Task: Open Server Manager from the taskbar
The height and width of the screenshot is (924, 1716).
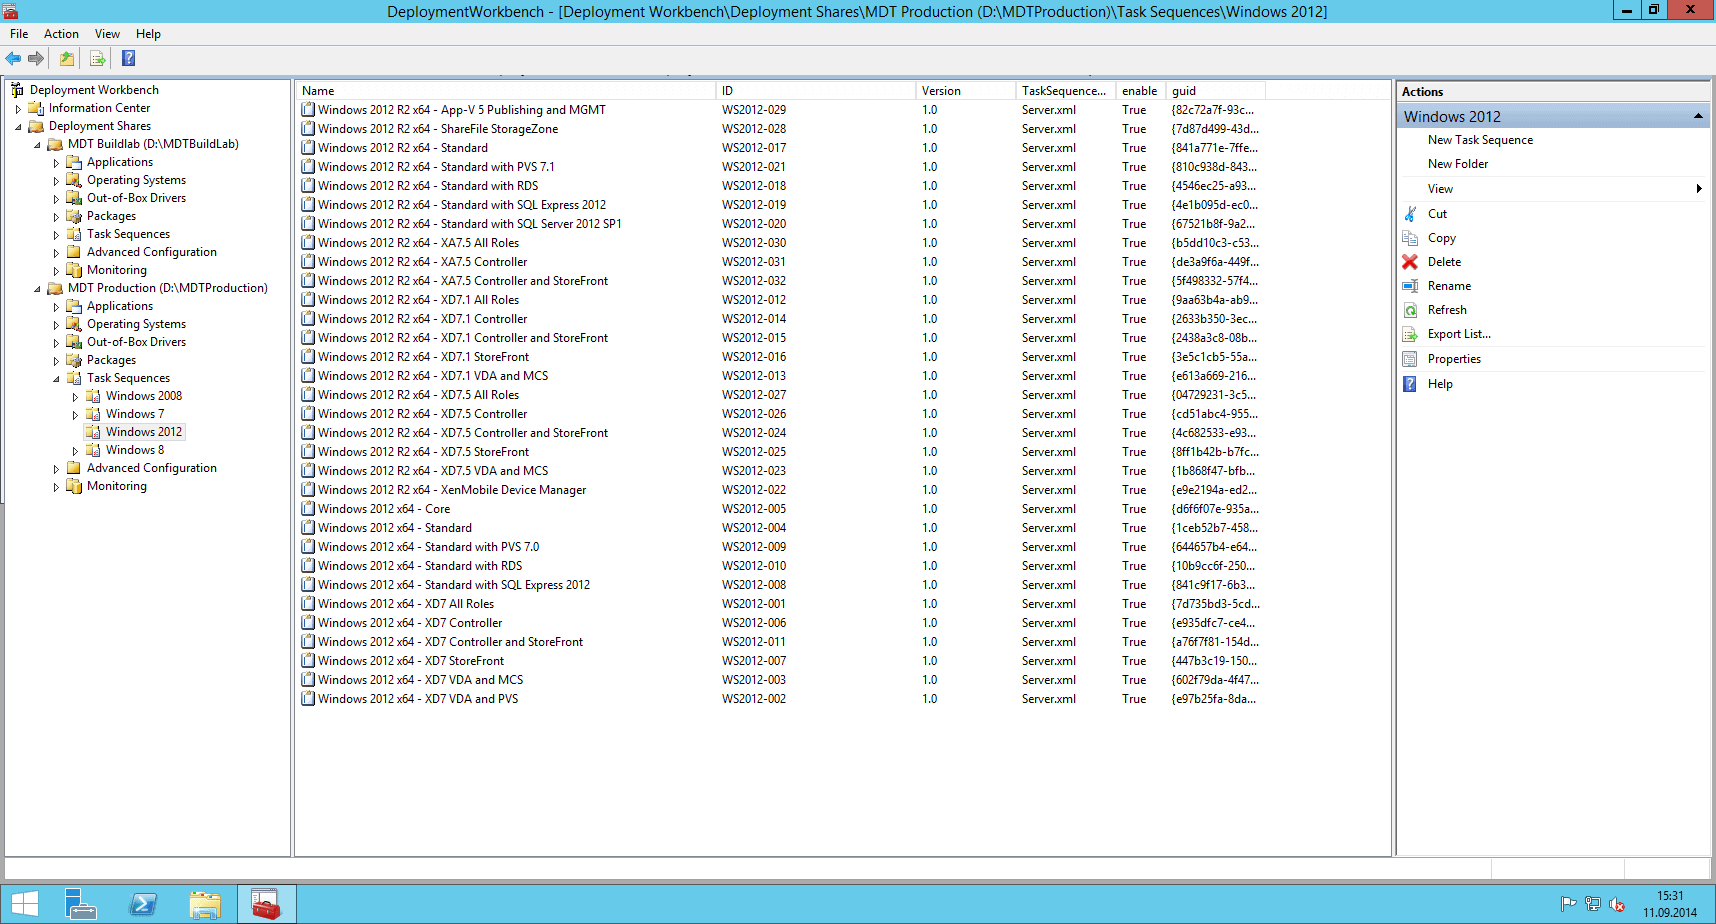Action: pyautogui.click(x=80, y=905)
